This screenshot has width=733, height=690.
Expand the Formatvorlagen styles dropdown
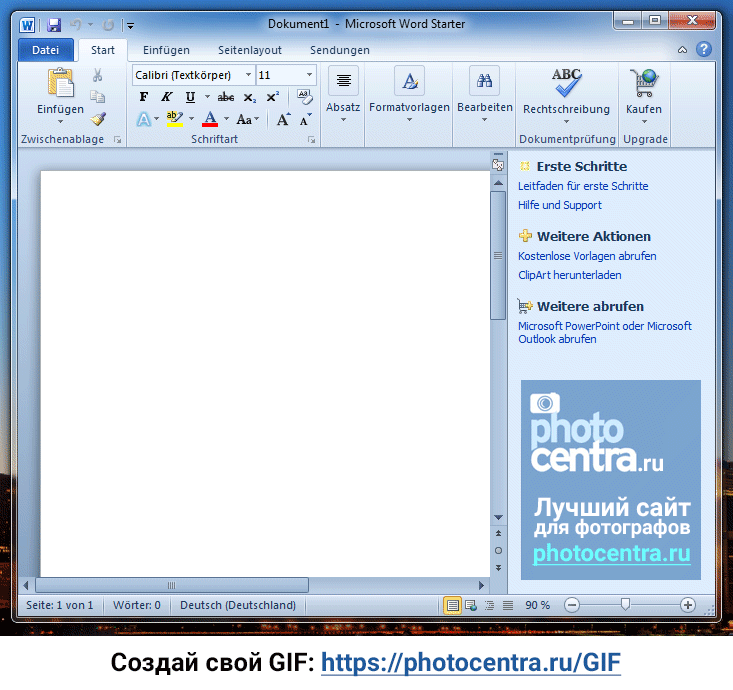tap(409, 120)
